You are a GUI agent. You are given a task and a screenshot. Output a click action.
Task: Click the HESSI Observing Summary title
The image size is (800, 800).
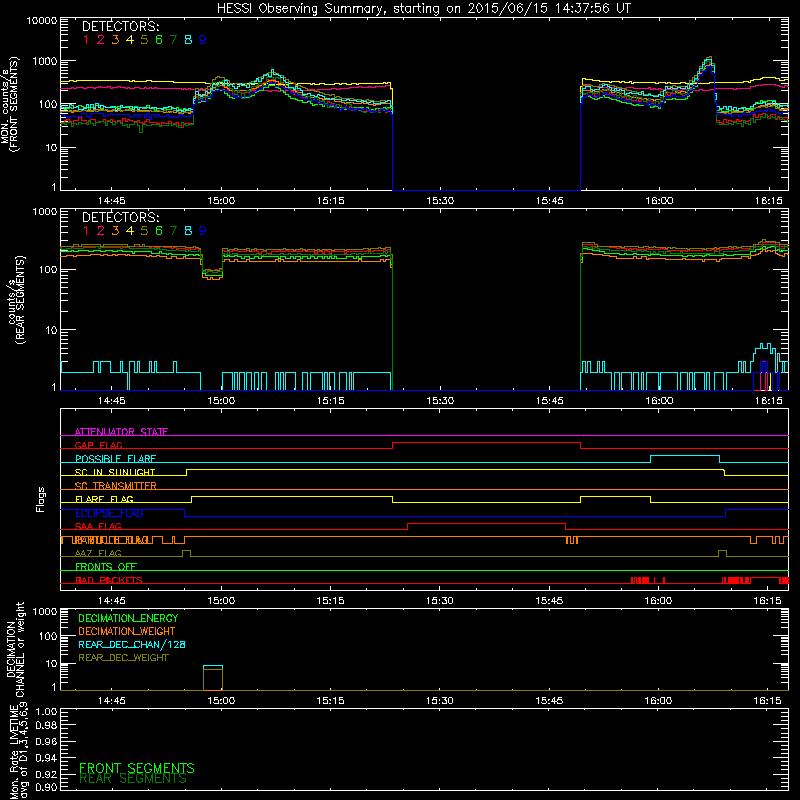tap(424, 9)
